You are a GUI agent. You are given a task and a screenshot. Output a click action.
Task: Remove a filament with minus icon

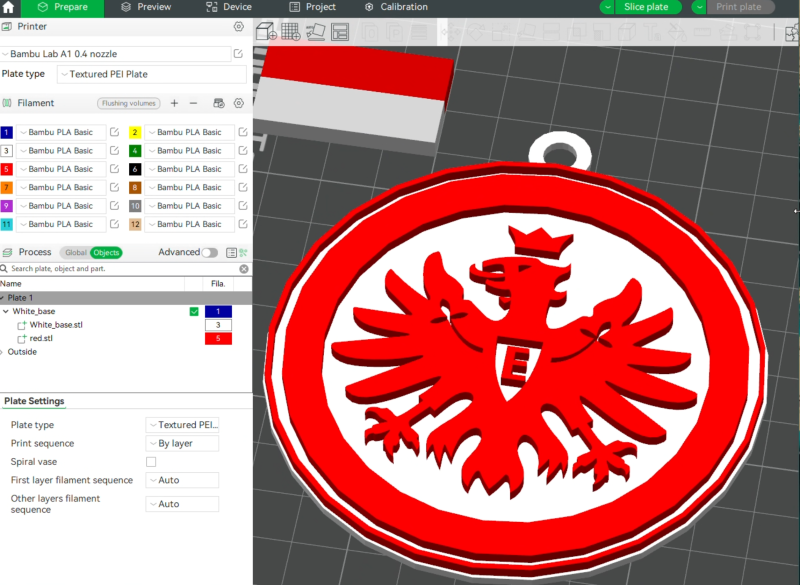pos(193,103)
